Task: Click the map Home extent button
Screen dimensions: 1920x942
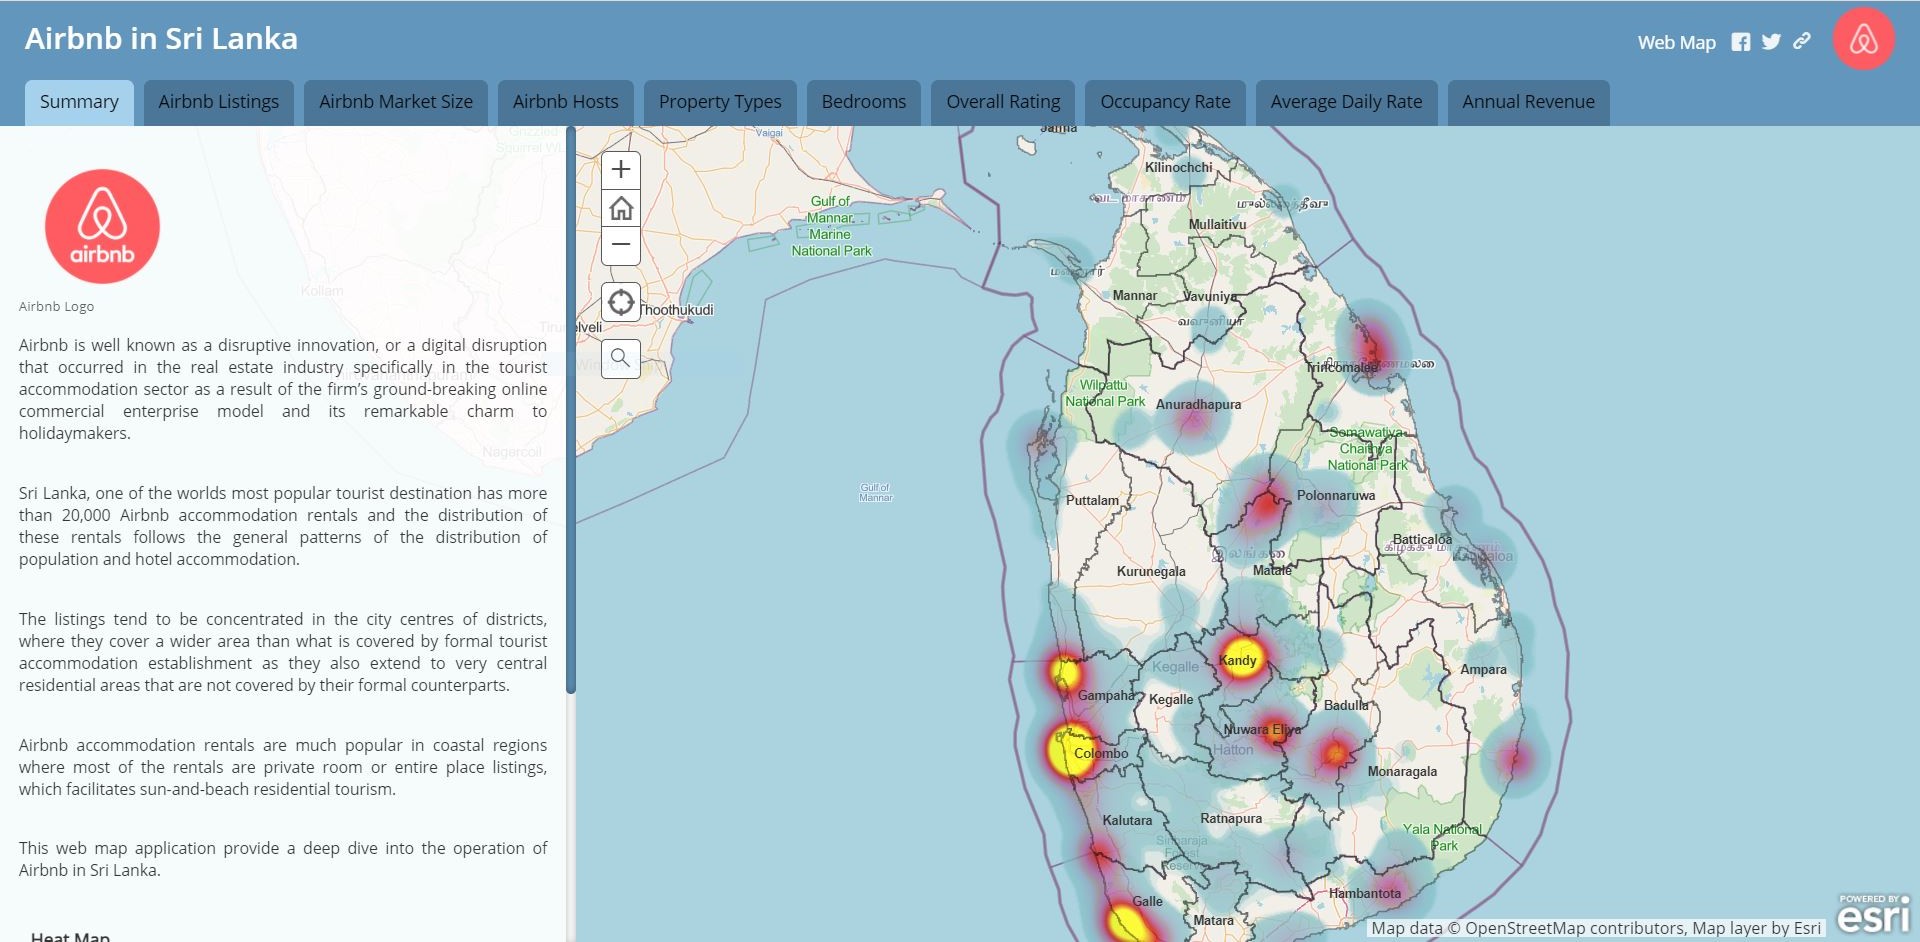Action: [x=621, y=208]
